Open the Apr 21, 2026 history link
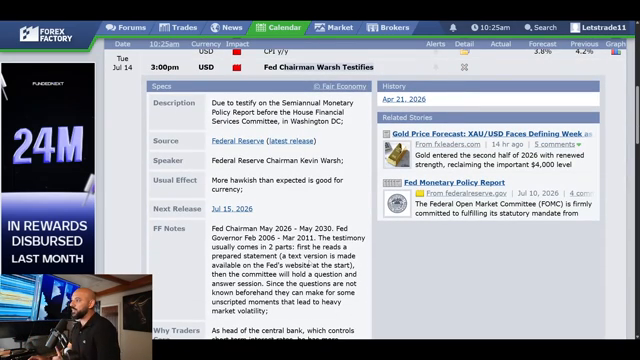 click(x=404, y=99)
